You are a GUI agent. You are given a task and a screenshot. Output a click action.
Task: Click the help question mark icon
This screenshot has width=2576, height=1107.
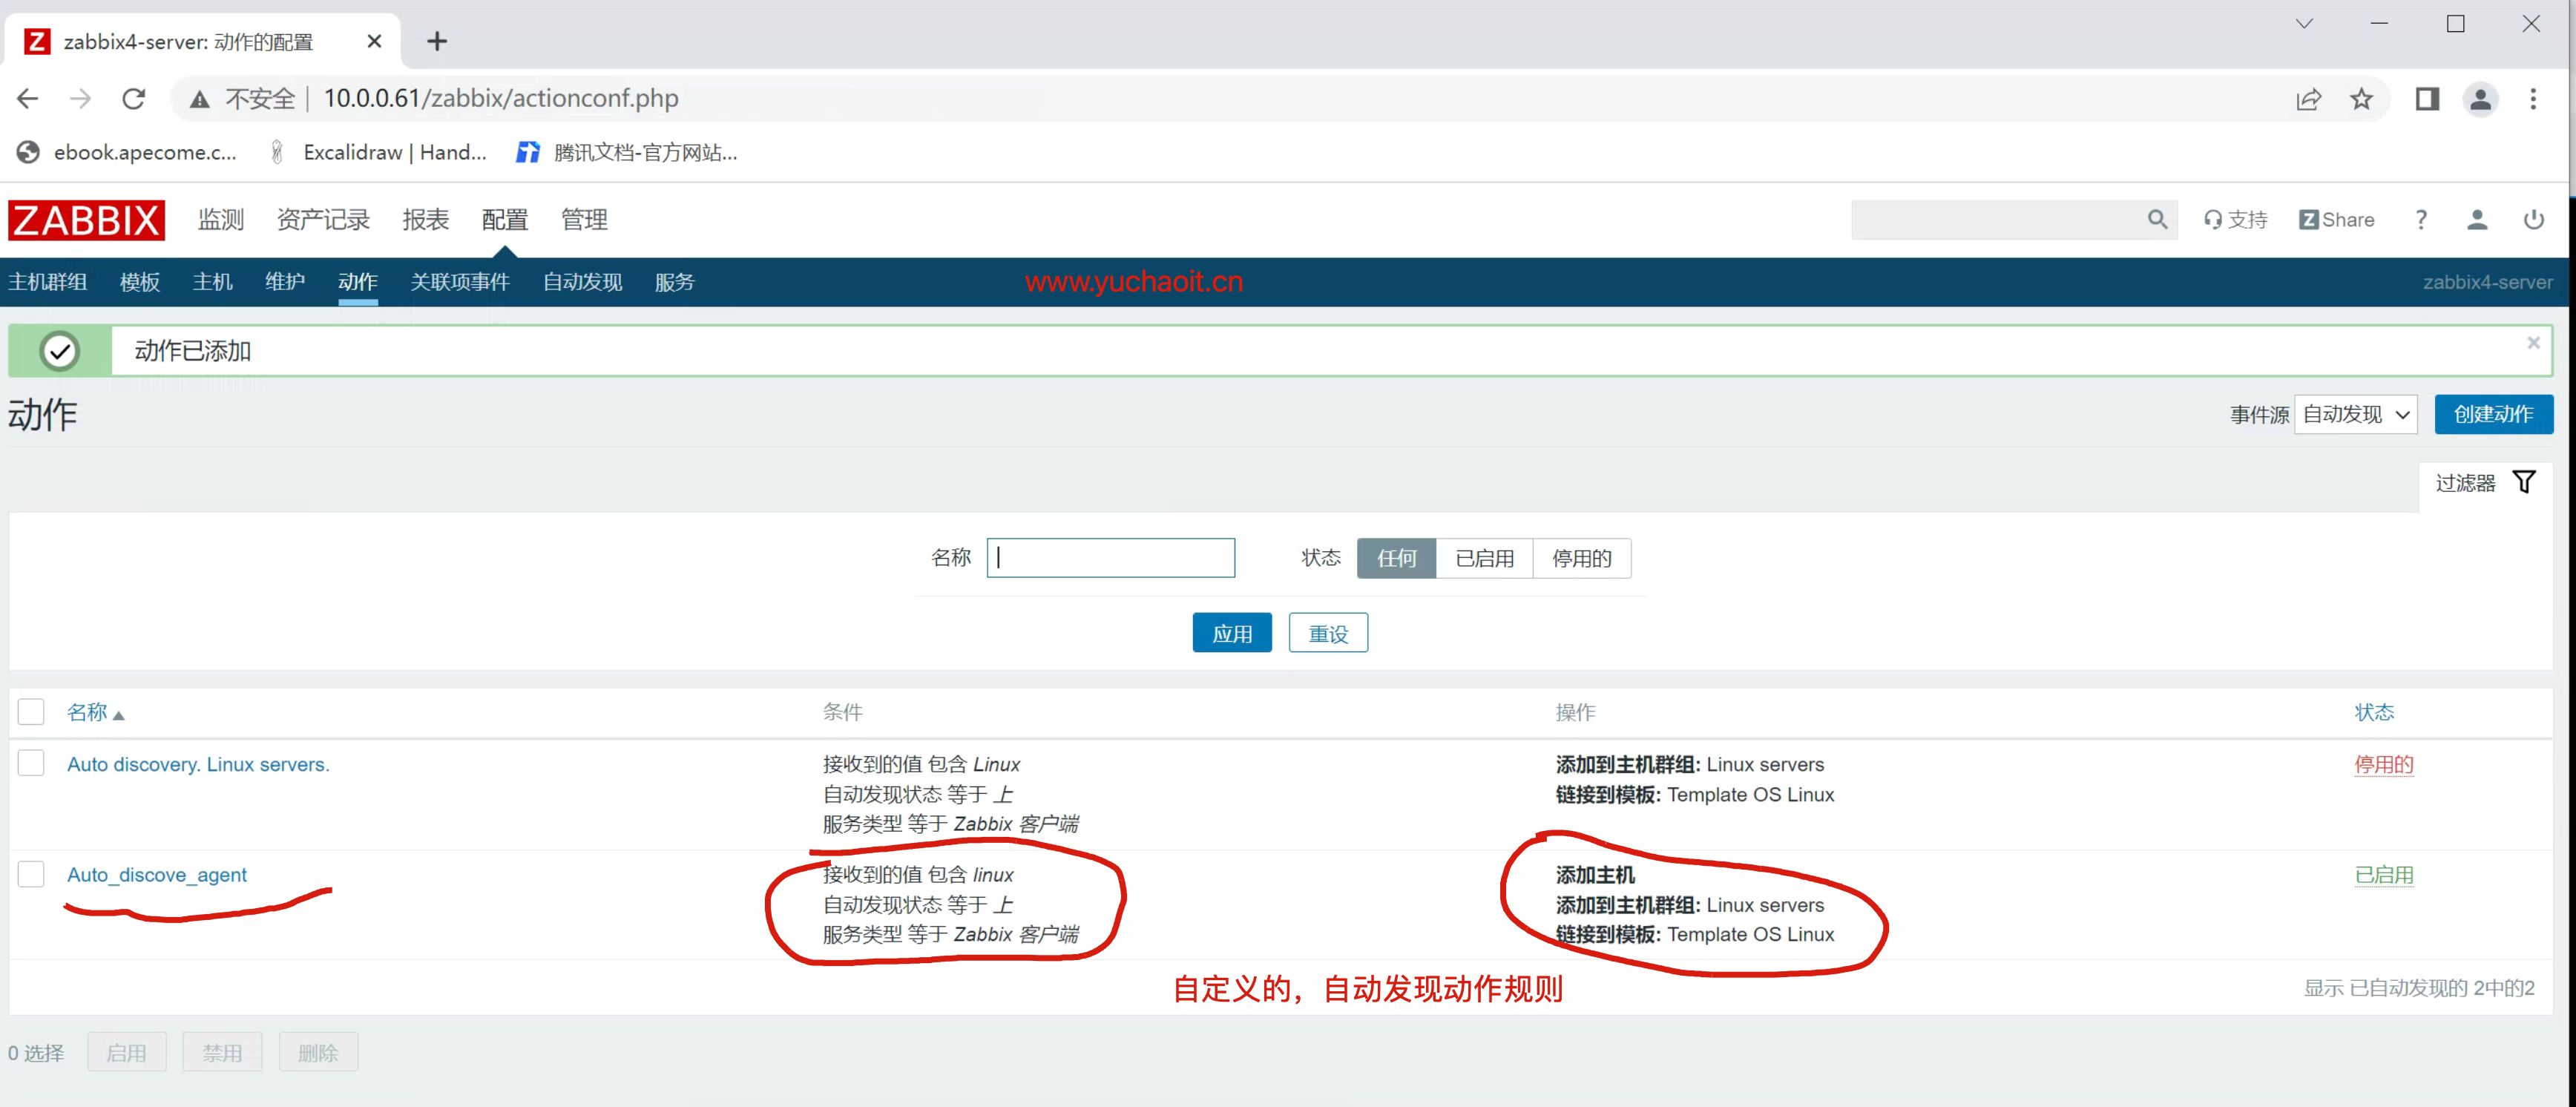click(x=2420, y=219)
